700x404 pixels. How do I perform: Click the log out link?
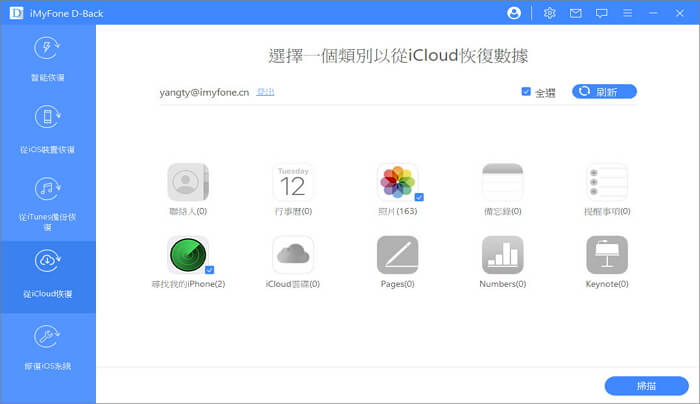(x=265, y=92)
